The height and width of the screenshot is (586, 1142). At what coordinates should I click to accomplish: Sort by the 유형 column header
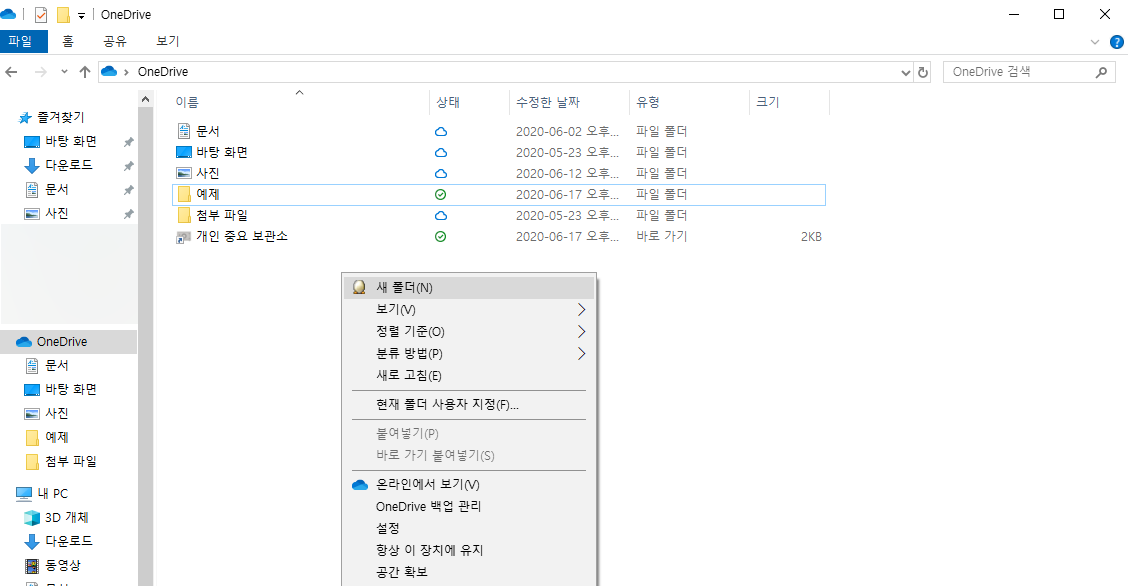[647, 103]
